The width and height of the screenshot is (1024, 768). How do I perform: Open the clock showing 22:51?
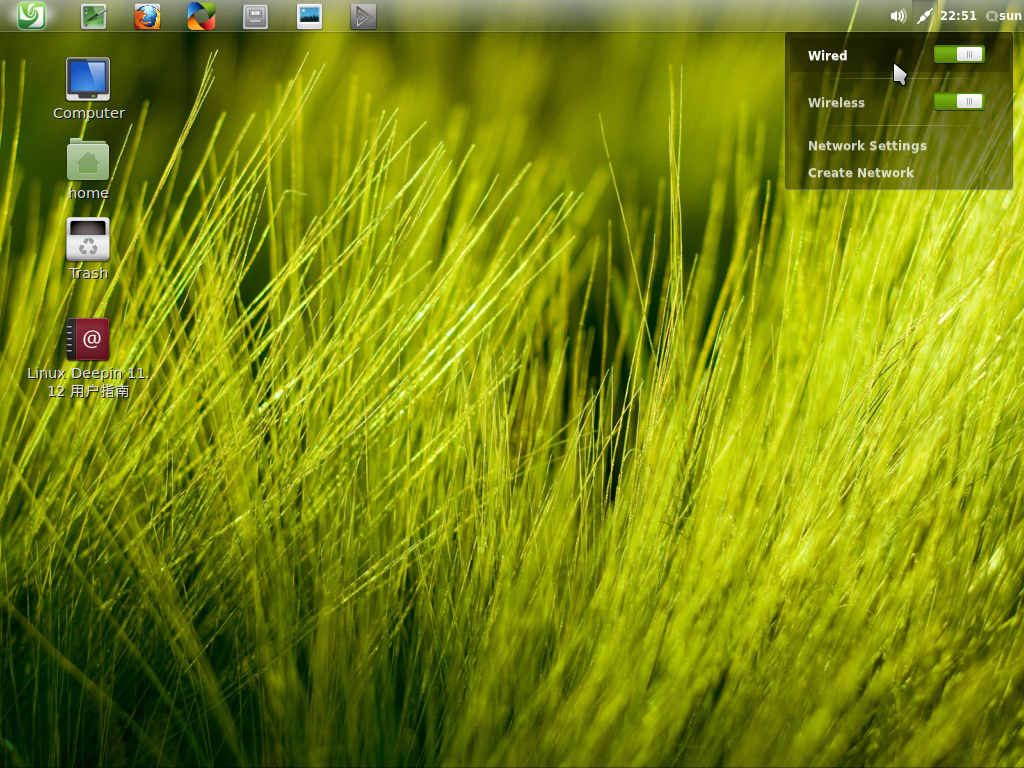(x=951, y=15)
